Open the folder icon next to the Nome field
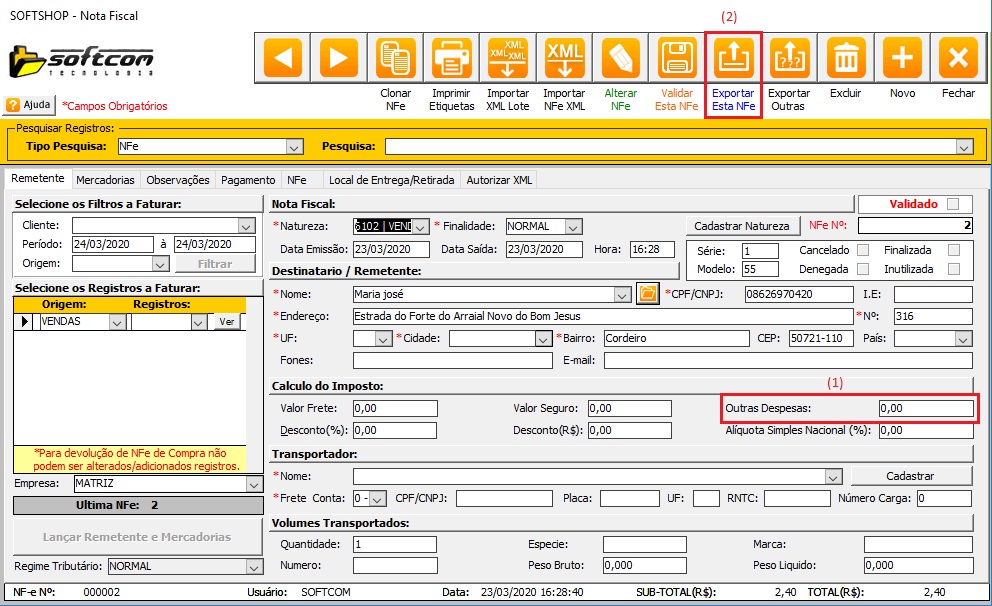This screenshot has width=992, height=606. 647,294
